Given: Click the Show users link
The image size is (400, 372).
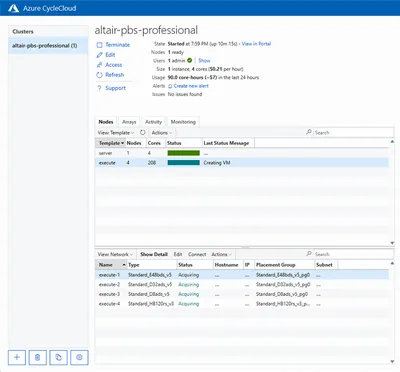Looking at the screenshot, I should pos(204,60).
